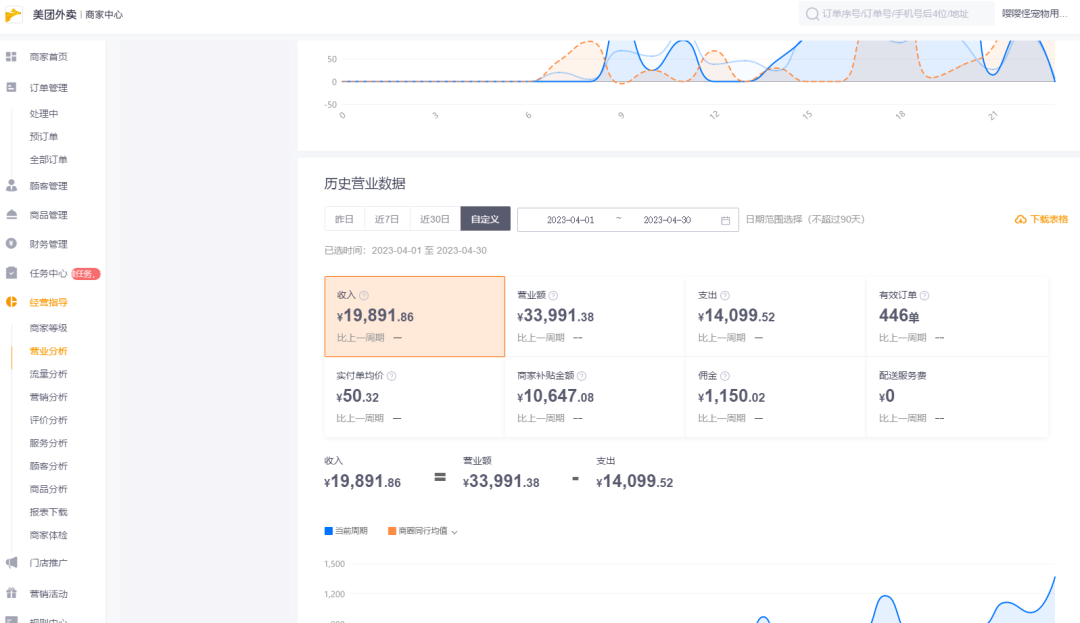Viewport: 1080px width, 623px height.
Task: Select the 收入 ¥19,891.86 metric card
Action: click(415, 317)
